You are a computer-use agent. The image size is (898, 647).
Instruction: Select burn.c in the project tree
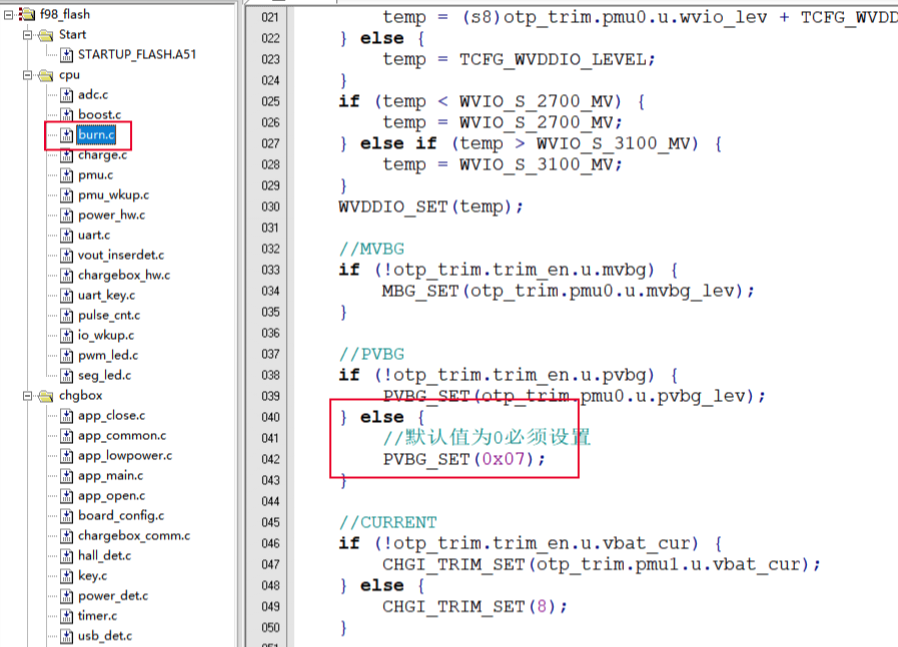pos(96,135)
